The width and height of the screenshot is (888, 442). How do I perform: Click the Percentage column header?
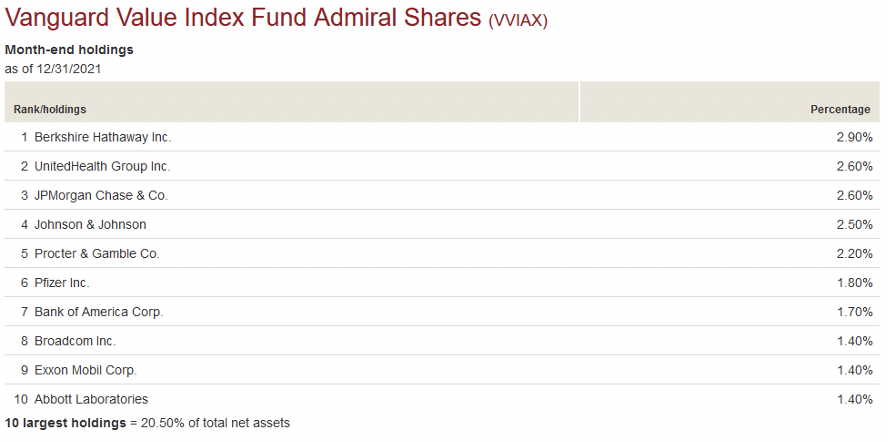(x=840, y=109)
